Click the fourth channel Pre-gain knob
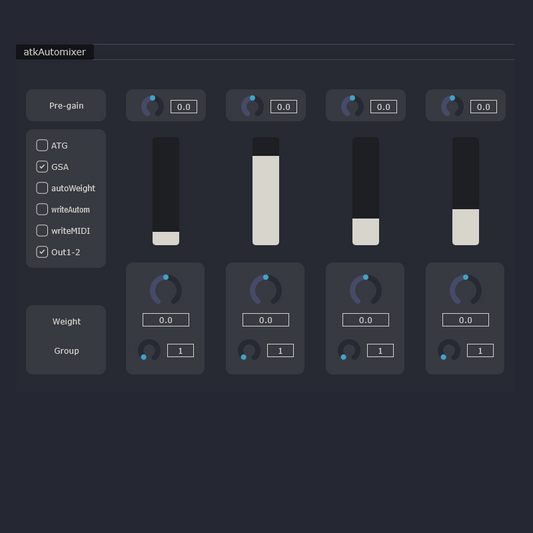Screen dimensions: 533x533 coord(452,106)
